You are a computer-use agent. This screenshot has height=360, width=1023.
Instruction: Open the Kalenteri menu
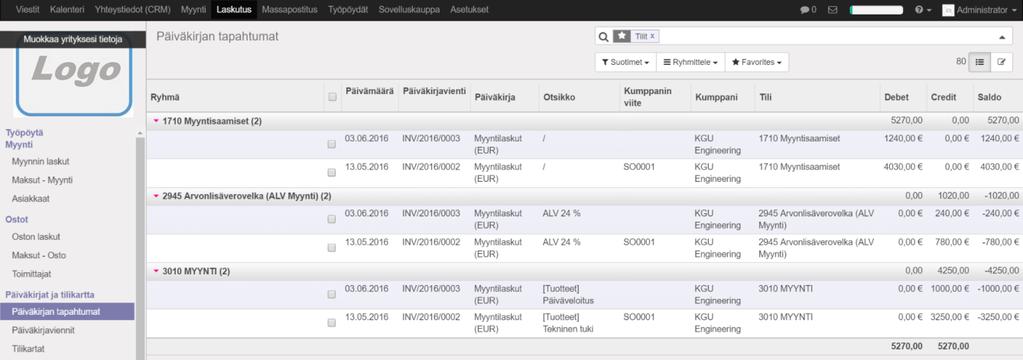[67, 10]
